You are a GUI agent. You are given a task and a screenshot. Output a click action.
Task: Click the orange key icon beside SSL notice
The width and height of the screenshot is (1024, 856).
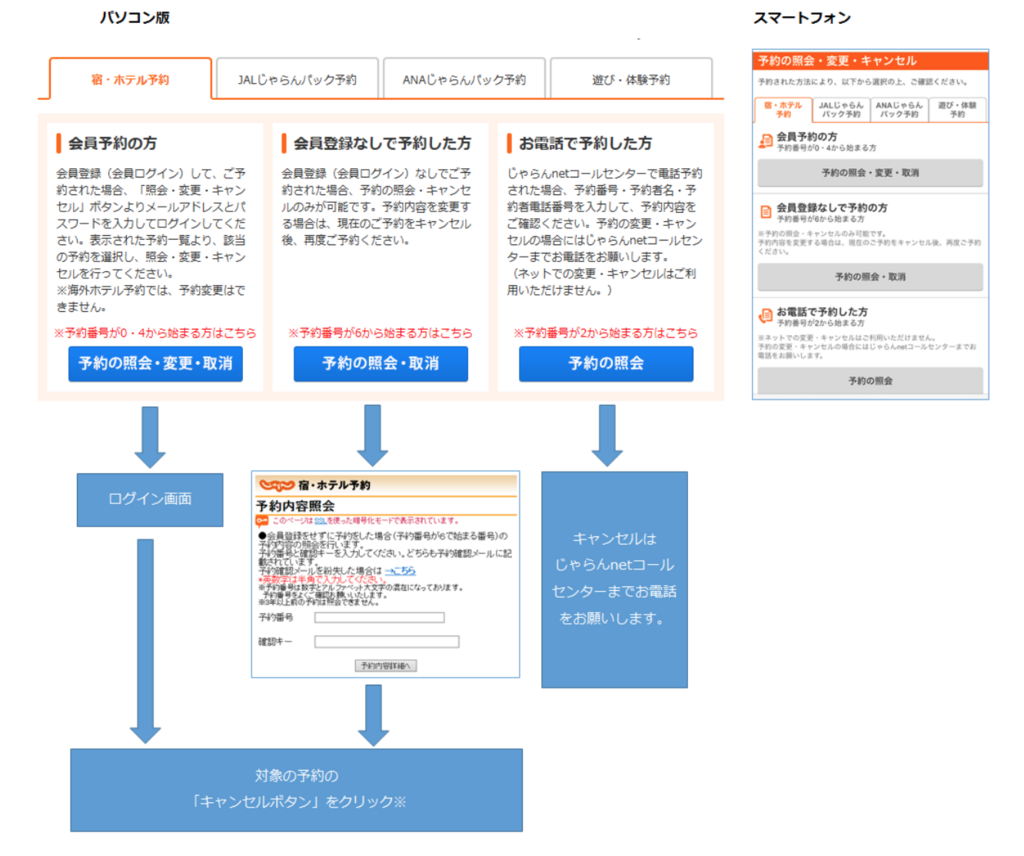coord(262,521)
